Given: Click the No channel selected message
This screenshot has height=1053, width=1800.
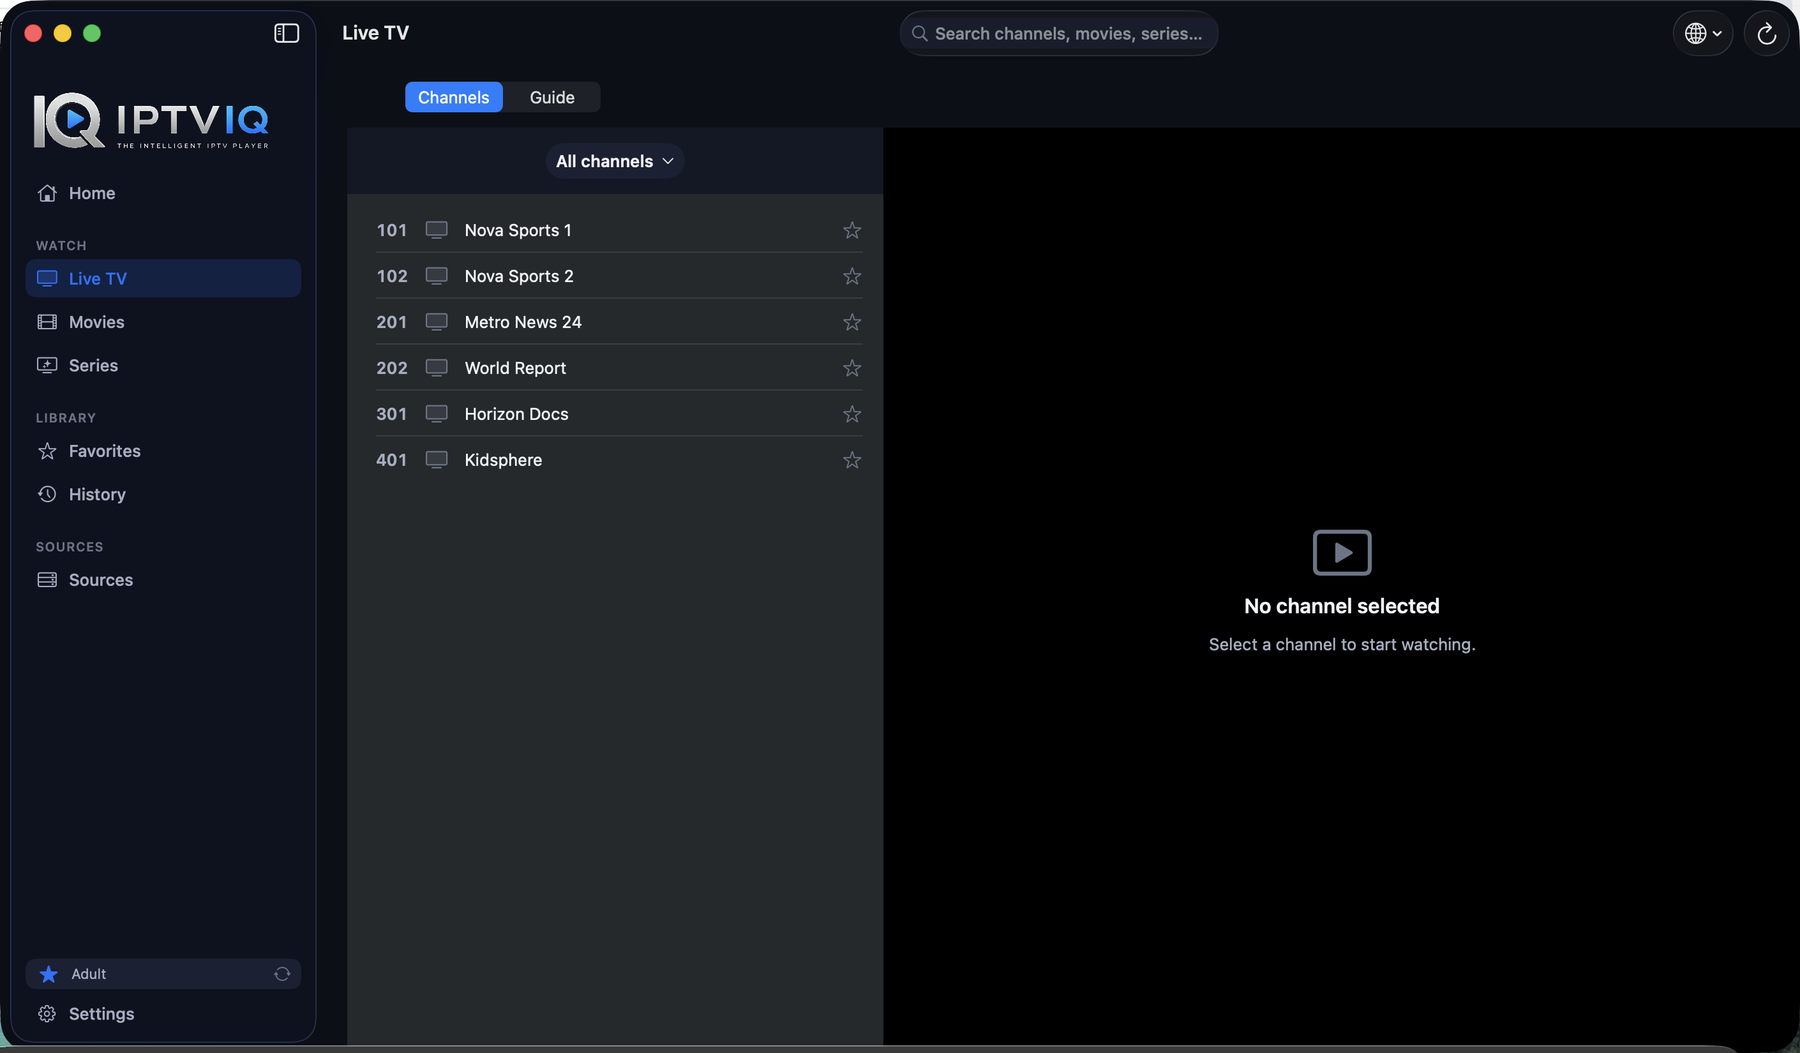Looking at the screenshot, I should tap(1342, 606).
